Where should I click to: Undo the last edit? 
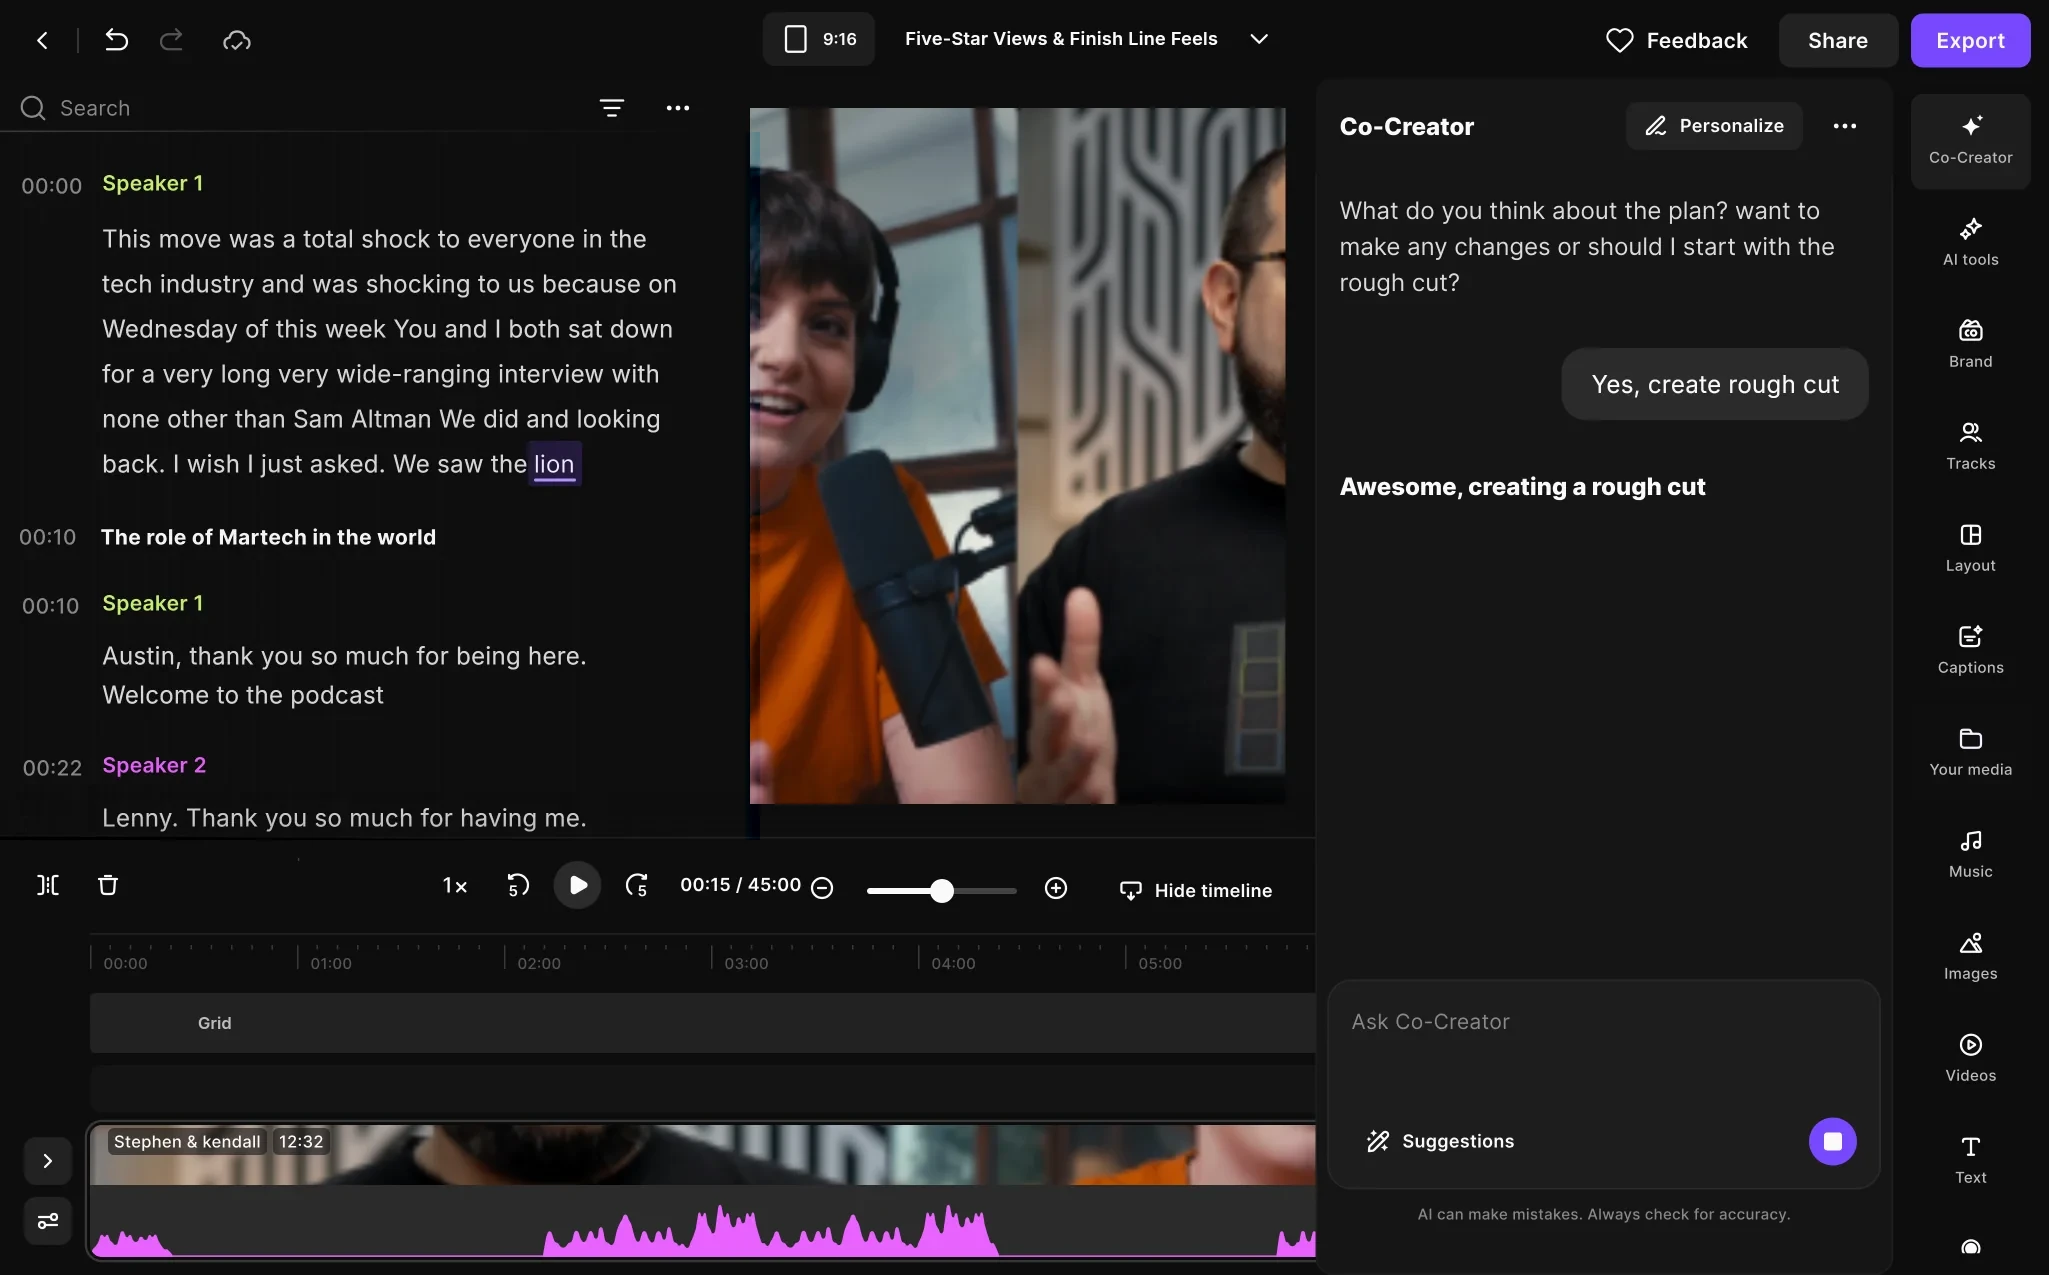coord(116,40)
